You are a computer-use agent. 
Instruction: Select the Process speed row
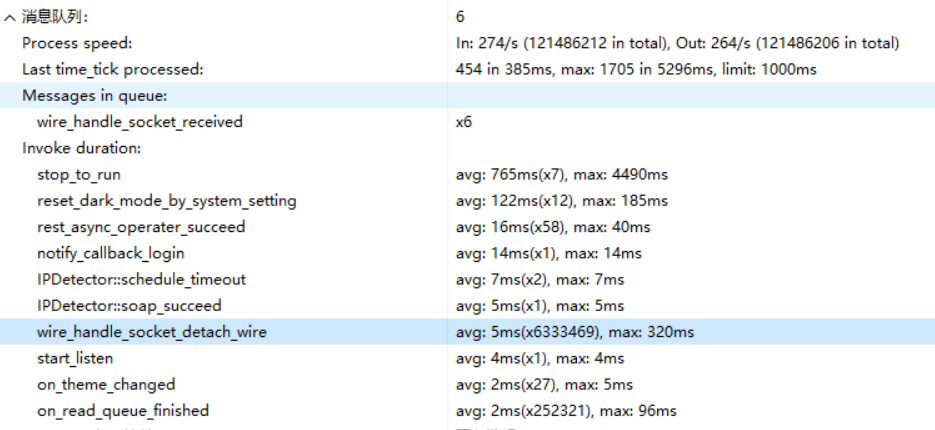[x=77, y=43]
